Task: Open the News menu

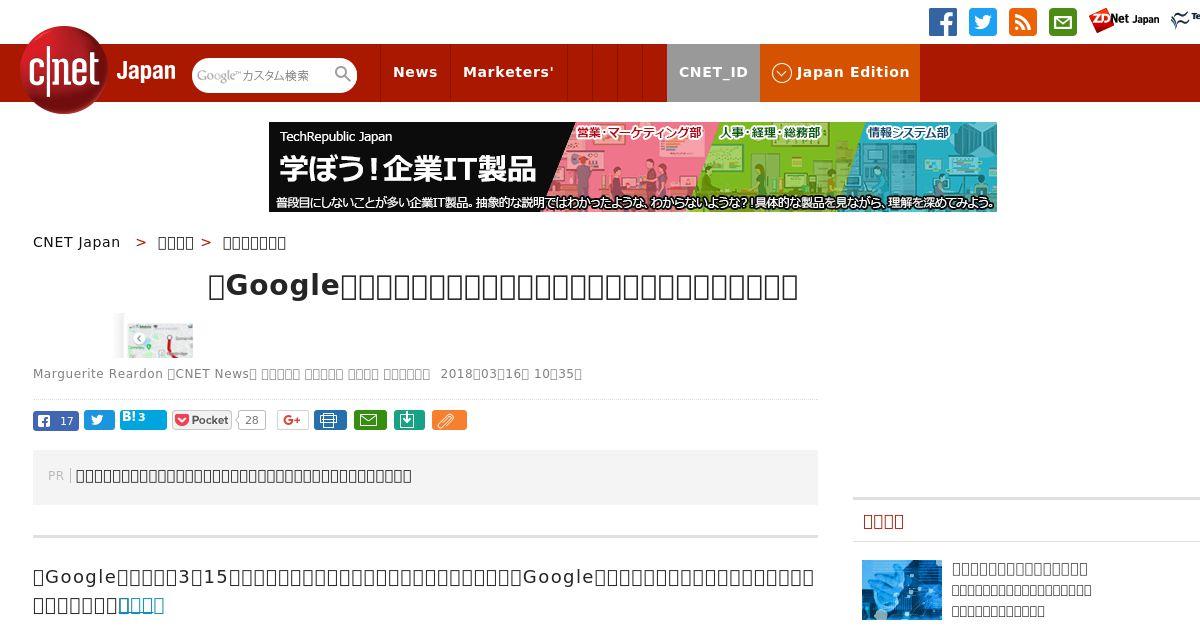Action: pos(415,72)
